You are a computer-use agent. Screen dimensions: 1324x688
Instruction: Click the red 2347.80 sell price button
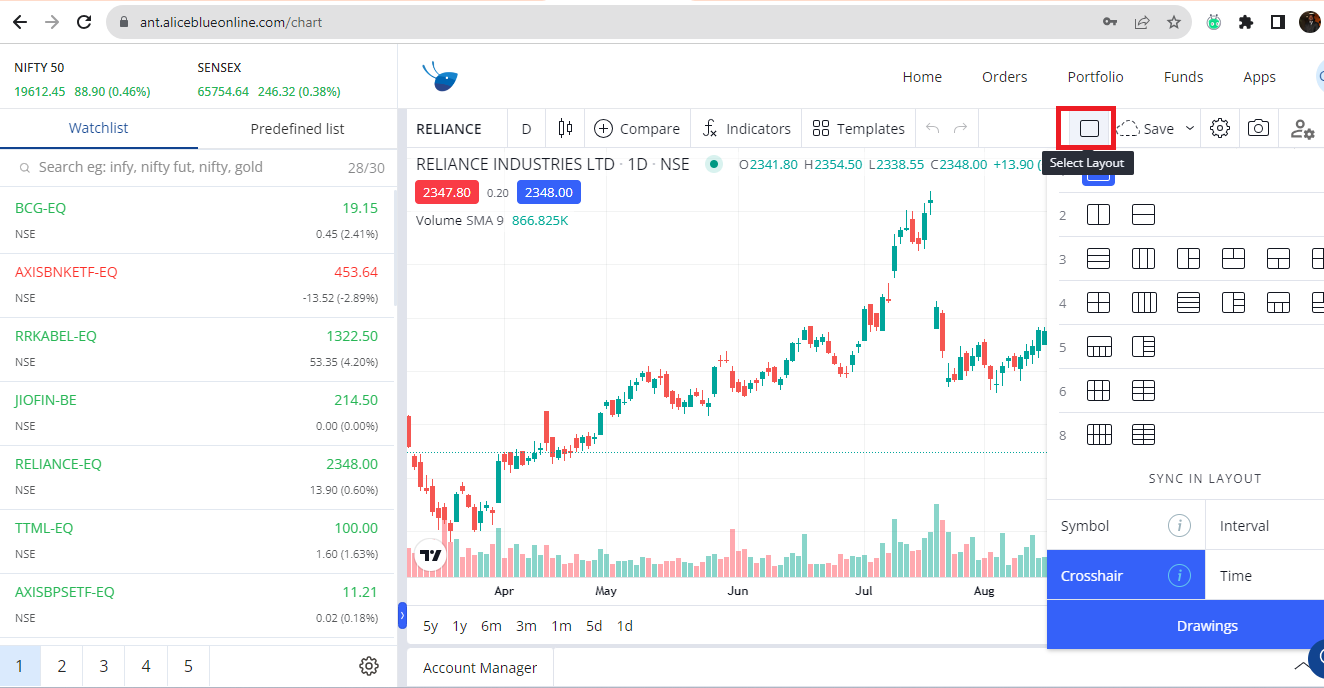click(x=447, y=193)
